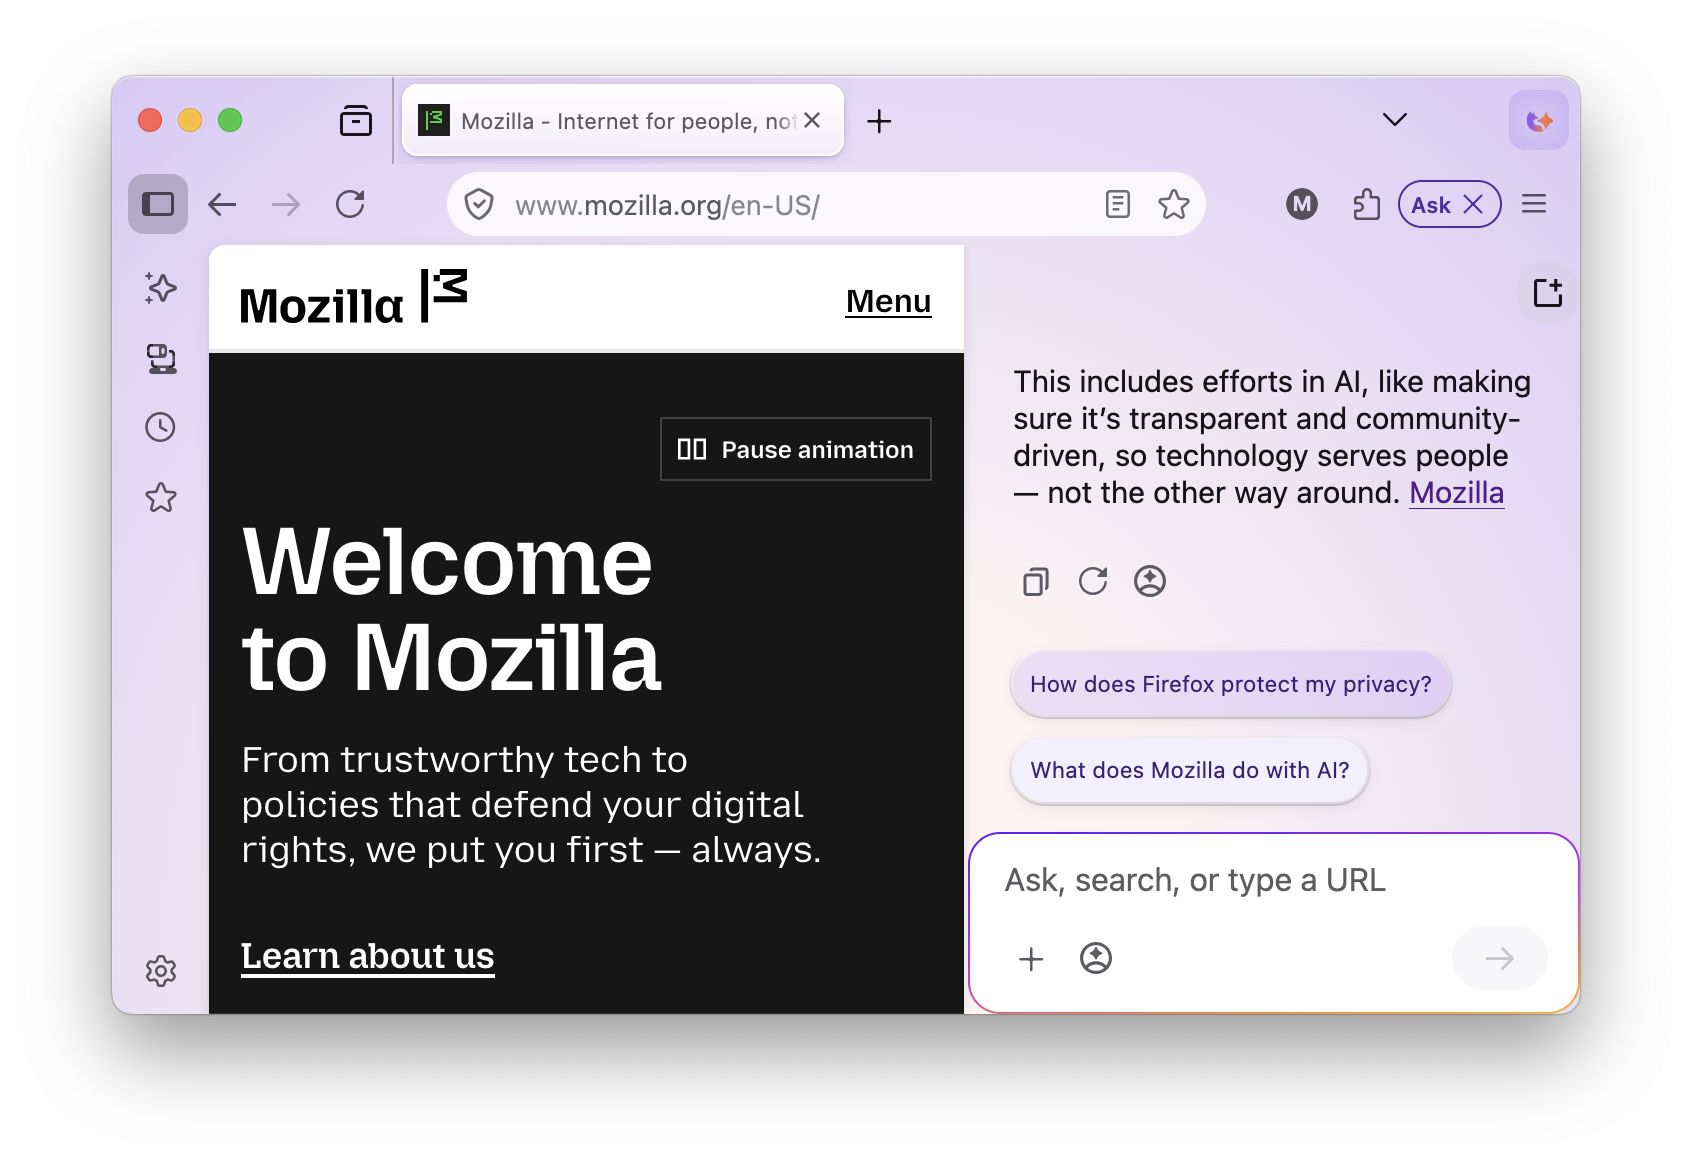The width and height of the screenshot is (1692, 1162).
Task: Click the reload page button
Action: tap(350, 204)
